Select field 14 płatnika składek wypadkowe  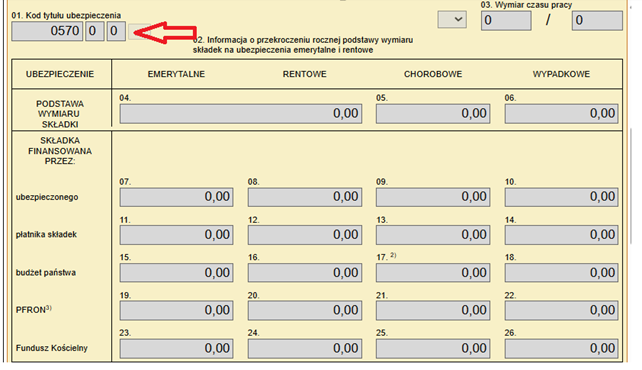point(561,235)
